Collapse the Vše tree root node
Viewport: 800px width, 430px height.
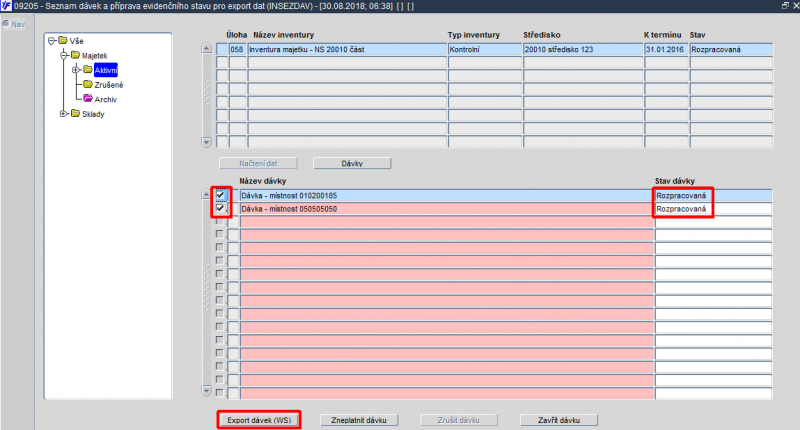coord(52,41)
